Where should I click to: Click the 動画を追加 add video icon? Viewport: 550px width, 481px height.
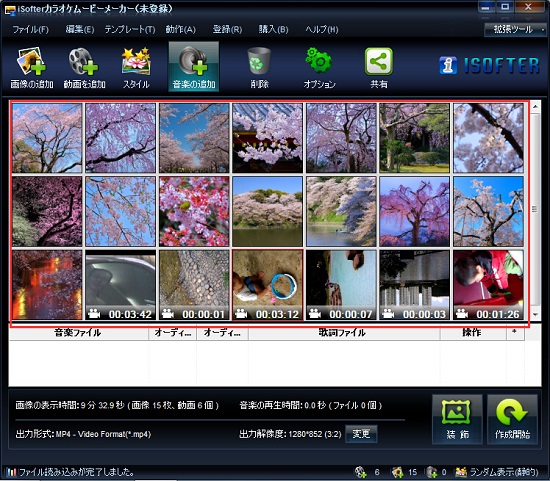pos(84,67)
